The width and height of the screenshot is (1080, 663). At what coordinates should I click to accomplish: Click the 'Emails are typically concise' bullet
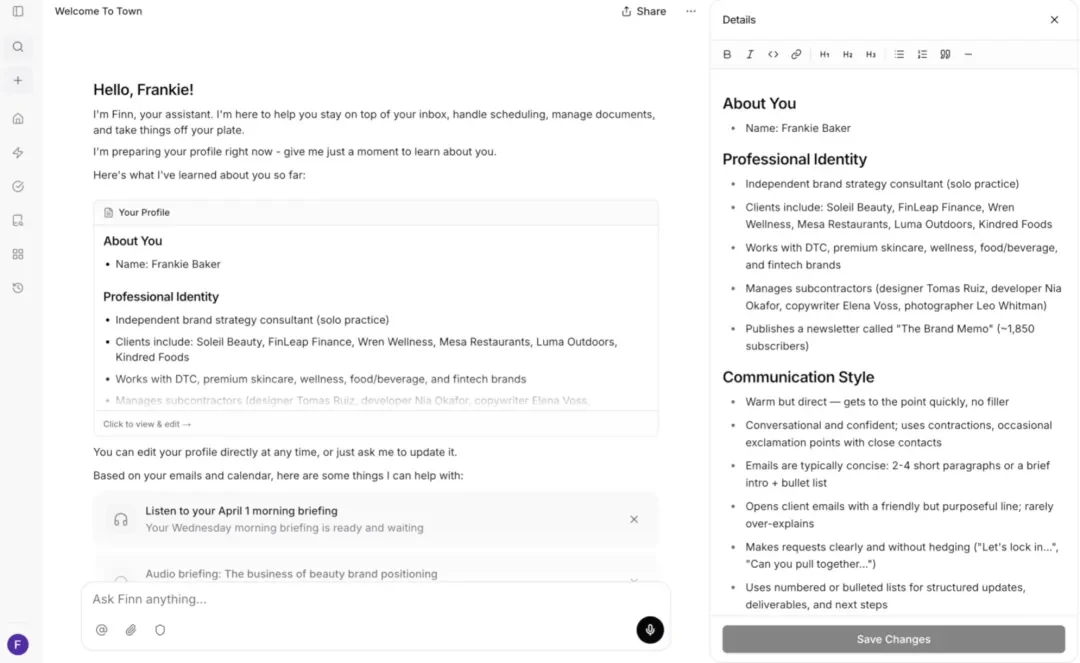click(x=897, y=474)
